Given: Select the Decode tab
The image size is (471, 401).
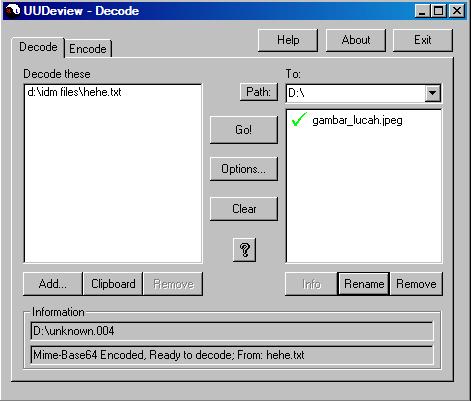Looking at the screenshot, I should [38, 47].
